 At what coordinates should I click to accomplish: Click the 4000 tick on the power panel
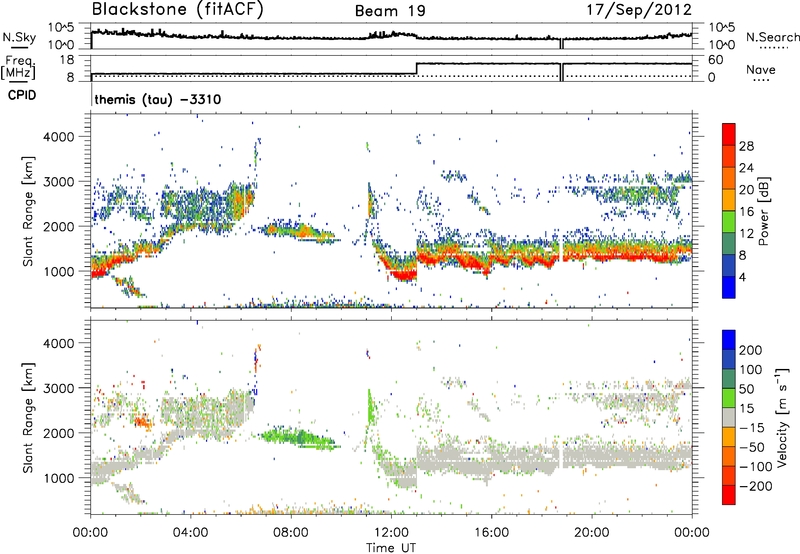[x=58, y=137]
